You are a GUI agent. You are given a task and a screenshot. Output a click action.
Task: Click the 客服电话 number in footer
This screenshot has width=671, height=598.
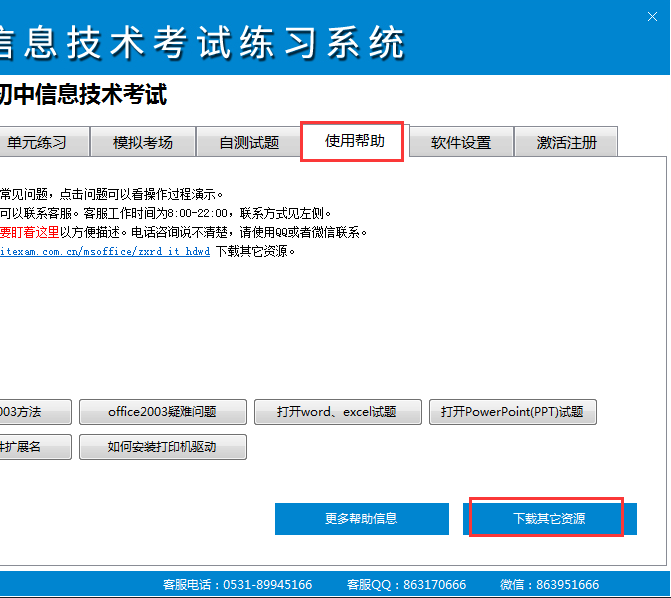[x=267, y=585]
